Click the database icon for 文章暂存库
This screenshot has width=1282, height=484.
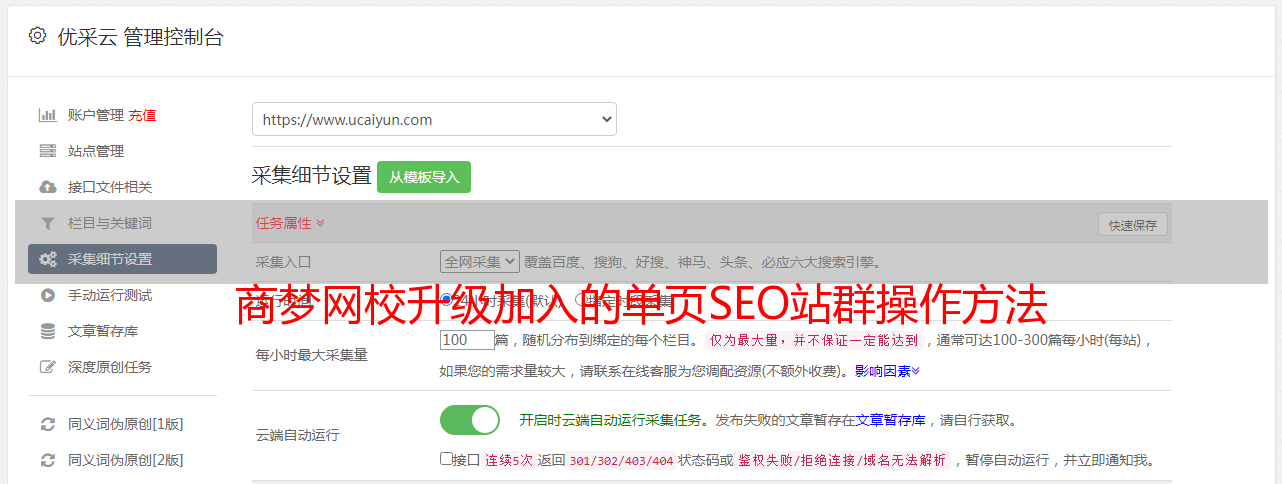[47, 331]
